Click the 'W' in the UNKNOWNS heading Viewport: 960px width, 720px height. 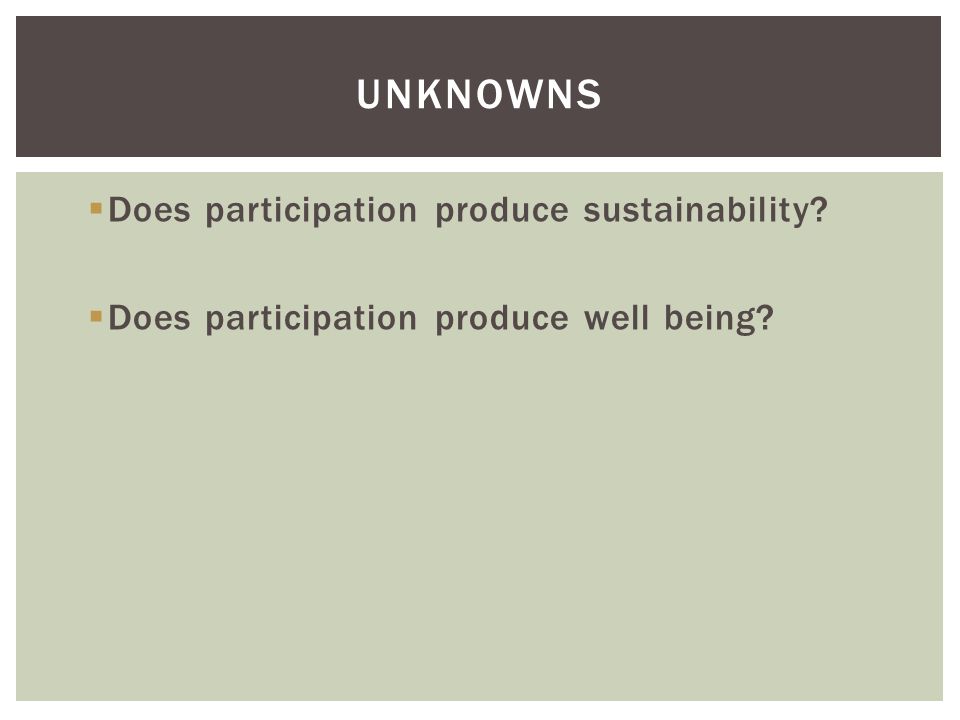tap(524, 94)
